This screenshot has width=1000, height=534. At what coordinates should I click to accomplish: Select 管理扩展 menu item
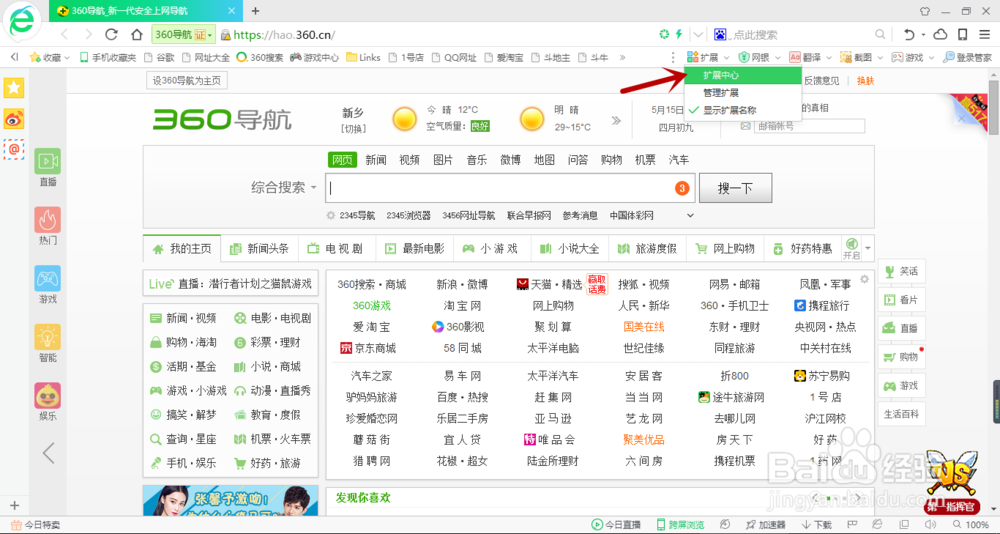click(x=743, y=93)
